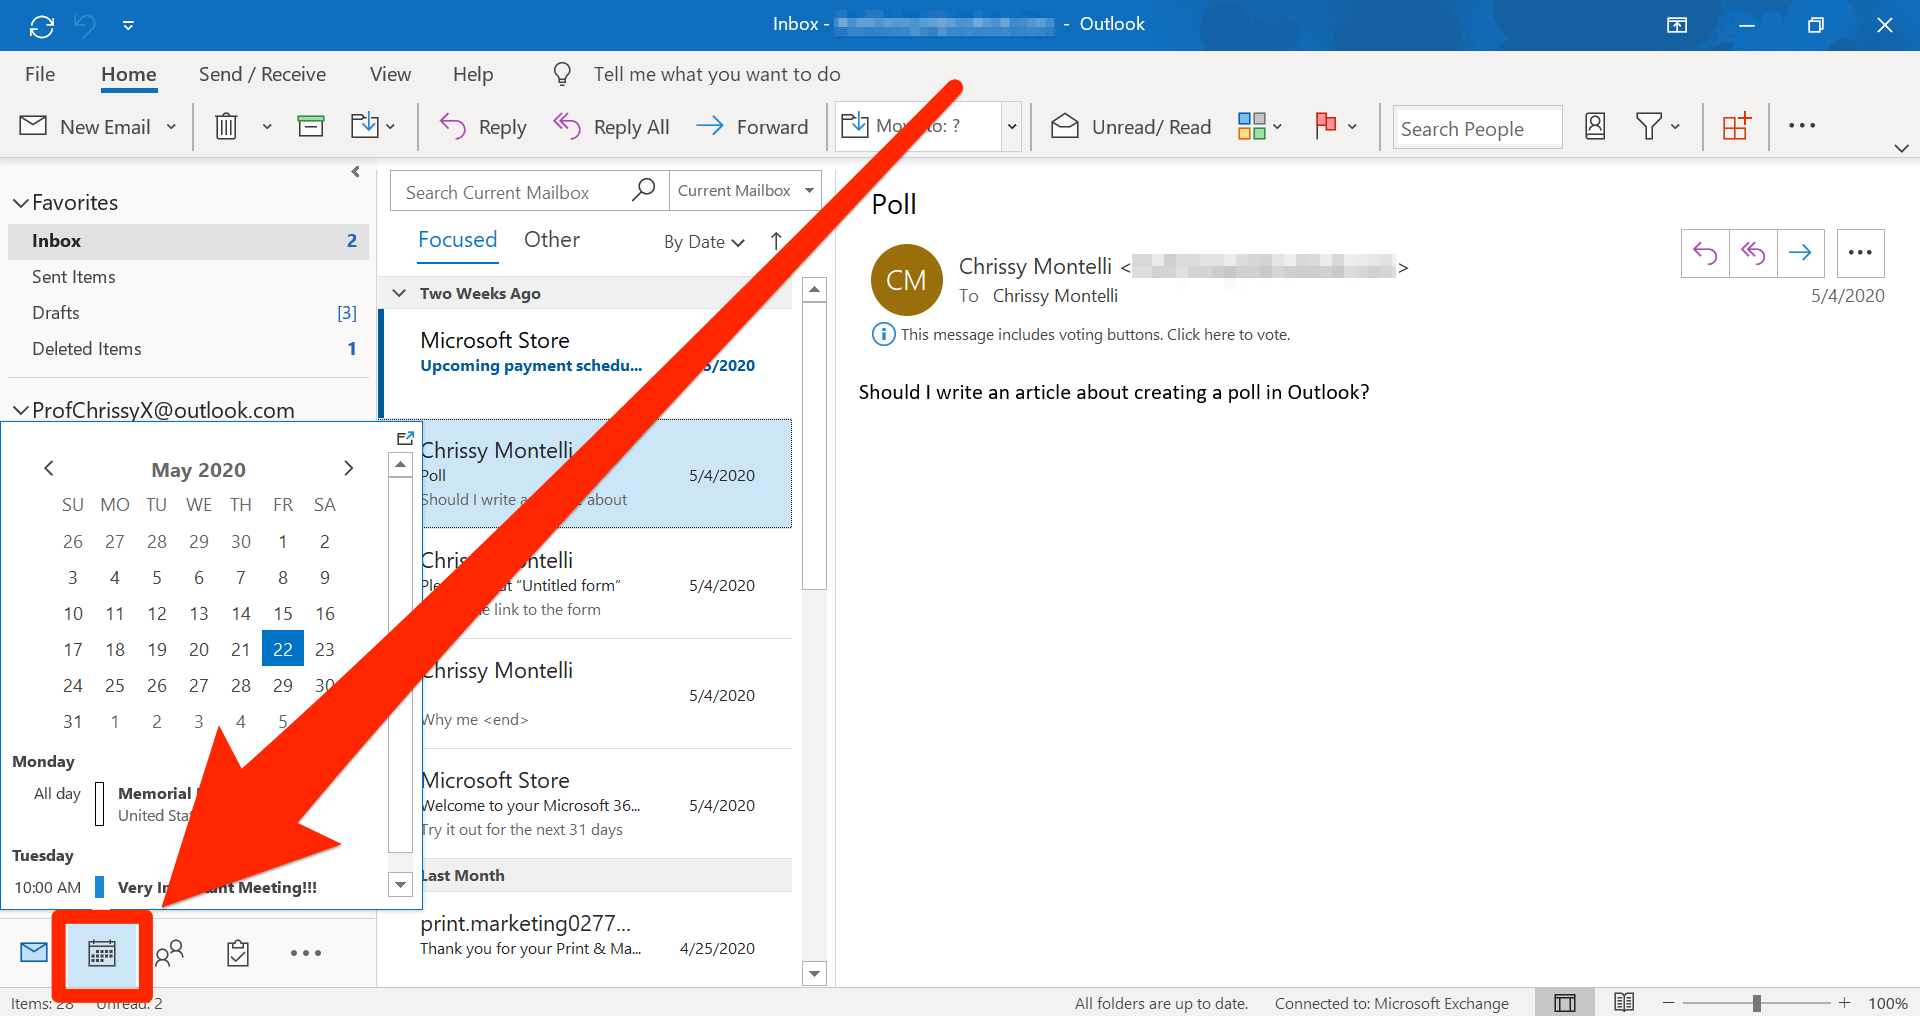
Task: Click the voting buttons info bar
Action: [1082, 335]
